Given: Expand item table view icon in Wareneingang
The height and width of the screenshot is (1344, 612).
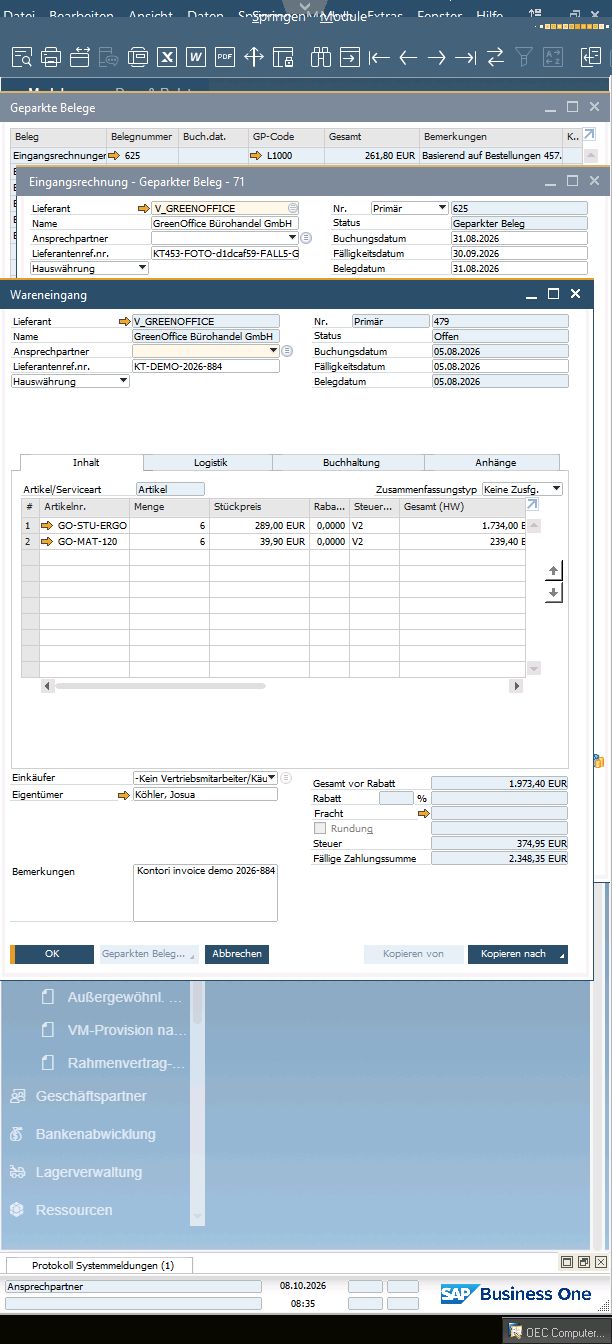Looking at the screenshot, I should (533, 506).
